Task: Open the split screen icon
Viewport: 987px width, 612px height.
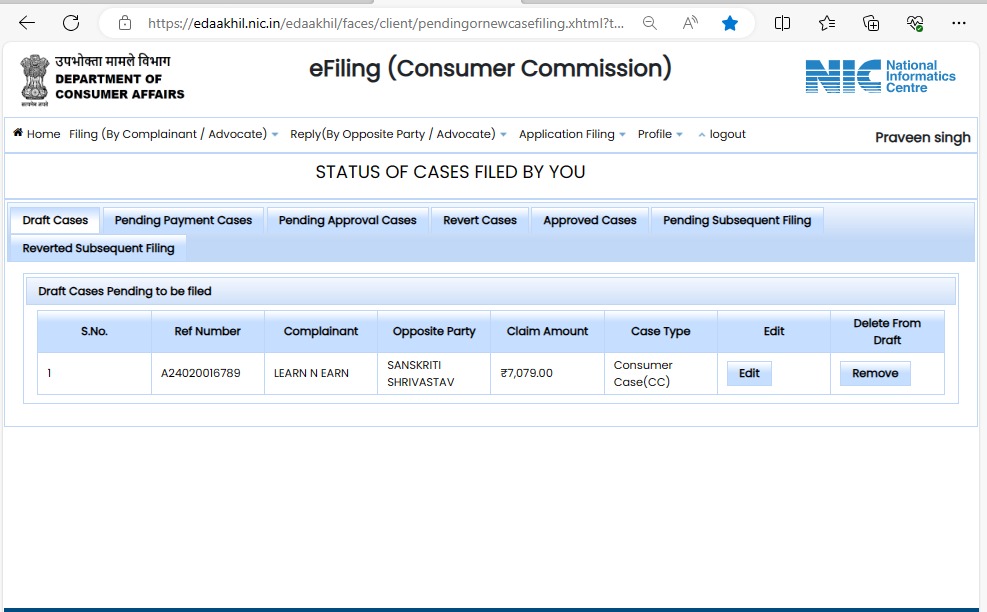Action: [x=783, y=23]
